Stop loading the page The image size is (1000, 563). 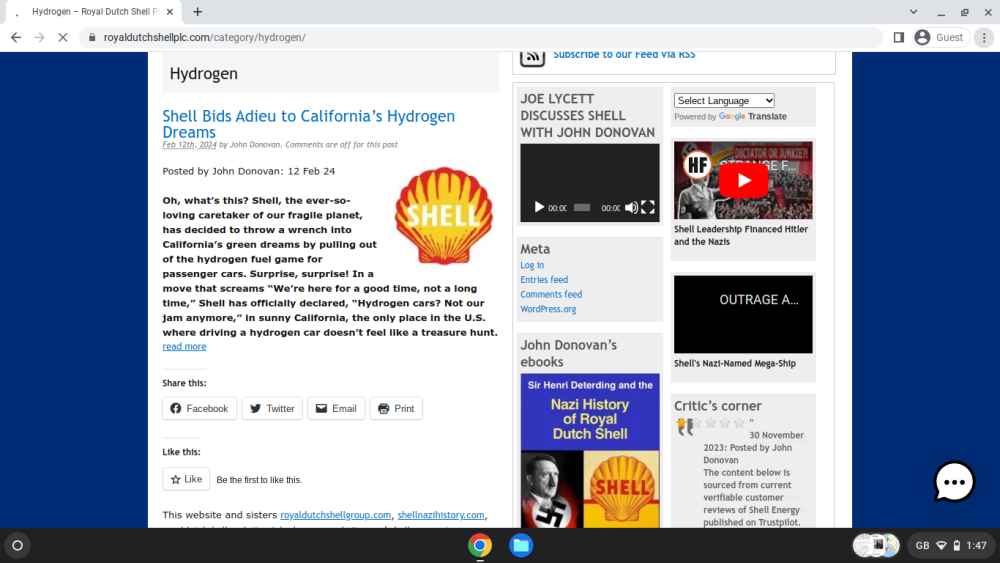tap(62, 38)
